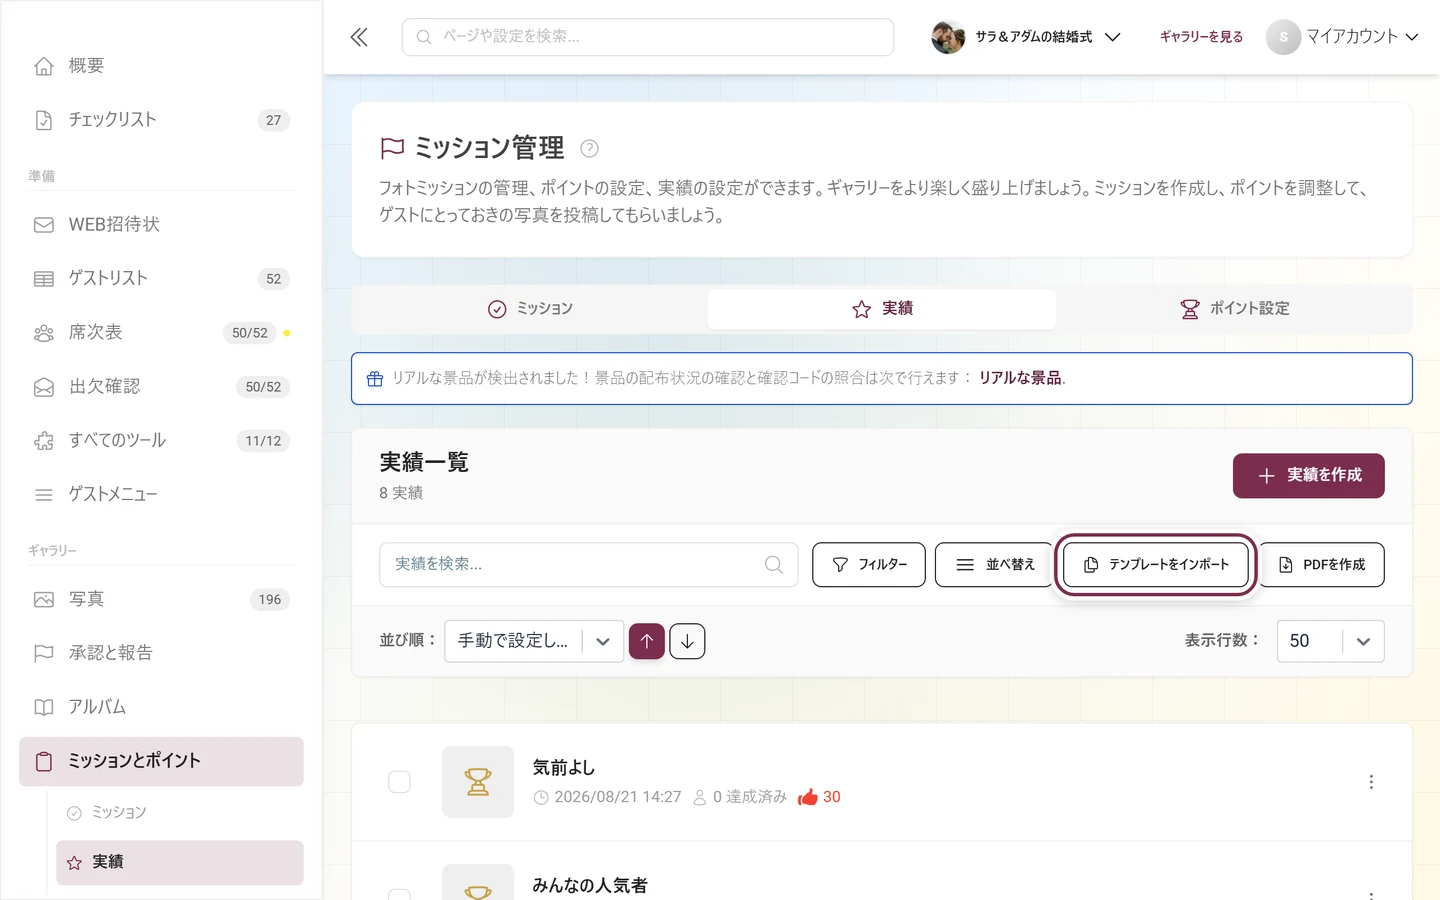
Task: Open 席次表 in the sidebar
Action: 161,333
